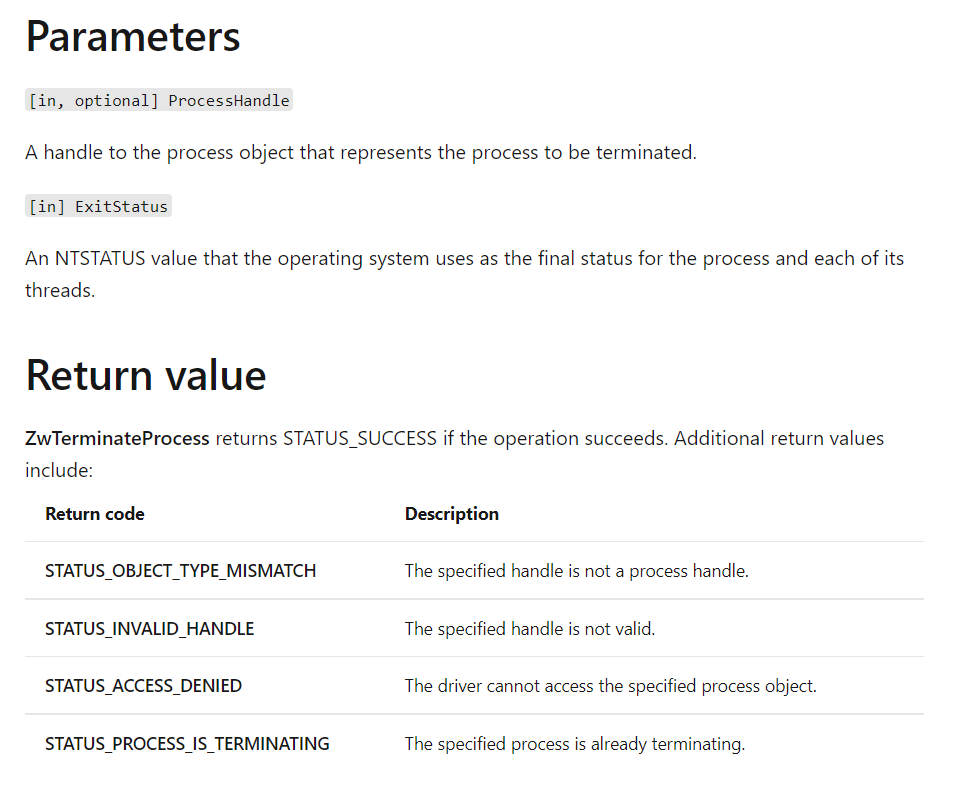Click the STATUS_SUCCESS text in paragraph

[360, 438]
